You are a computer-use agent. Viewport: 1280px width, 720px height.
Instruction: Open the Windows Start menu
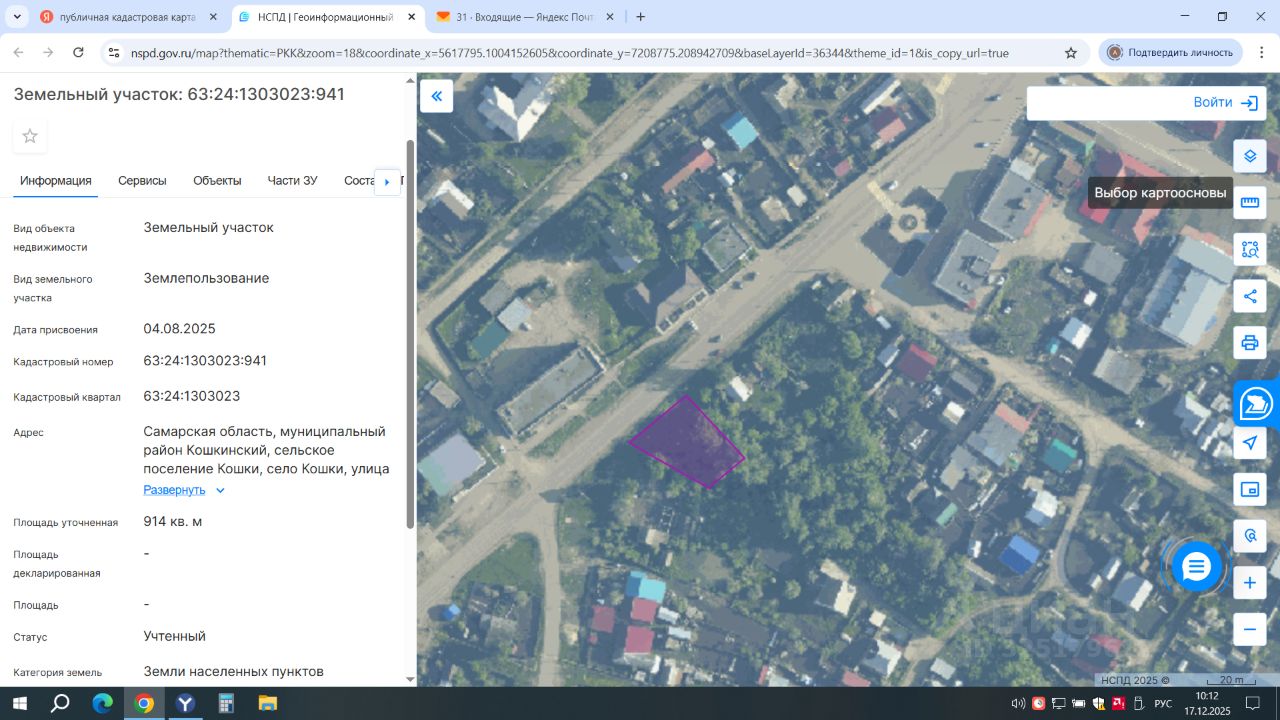click(20, 703)
